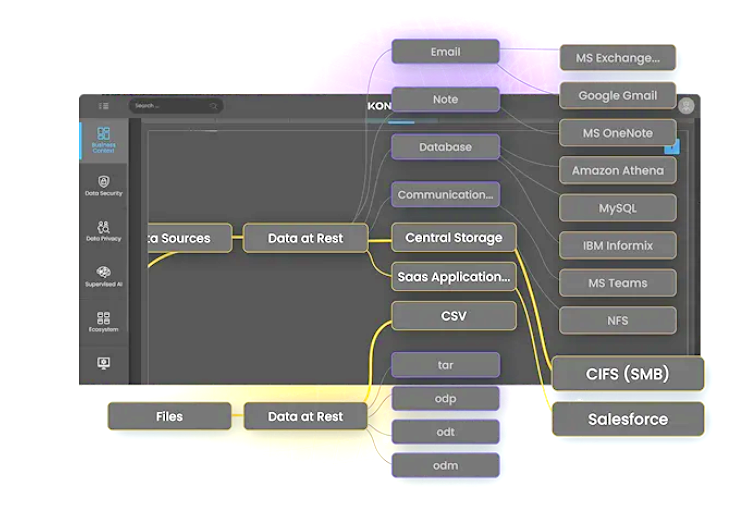Click the Files root node
Screen dimensions: 755x517
tap(169, 416)
